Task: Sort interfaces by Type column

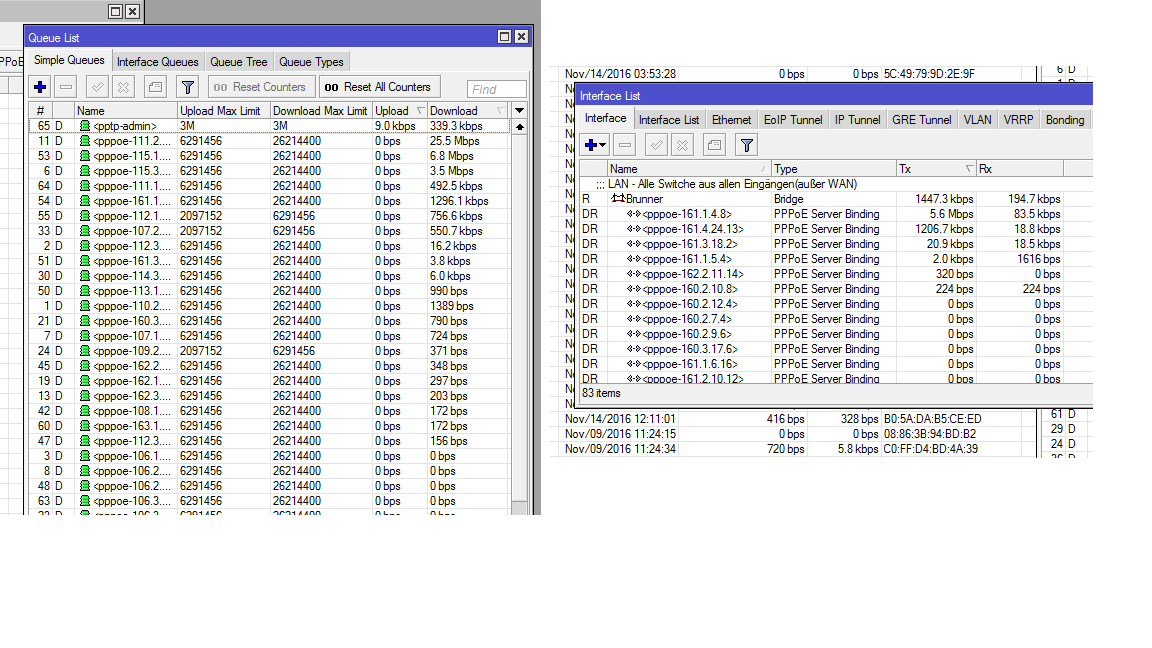Action: click(x=833, y=168)
